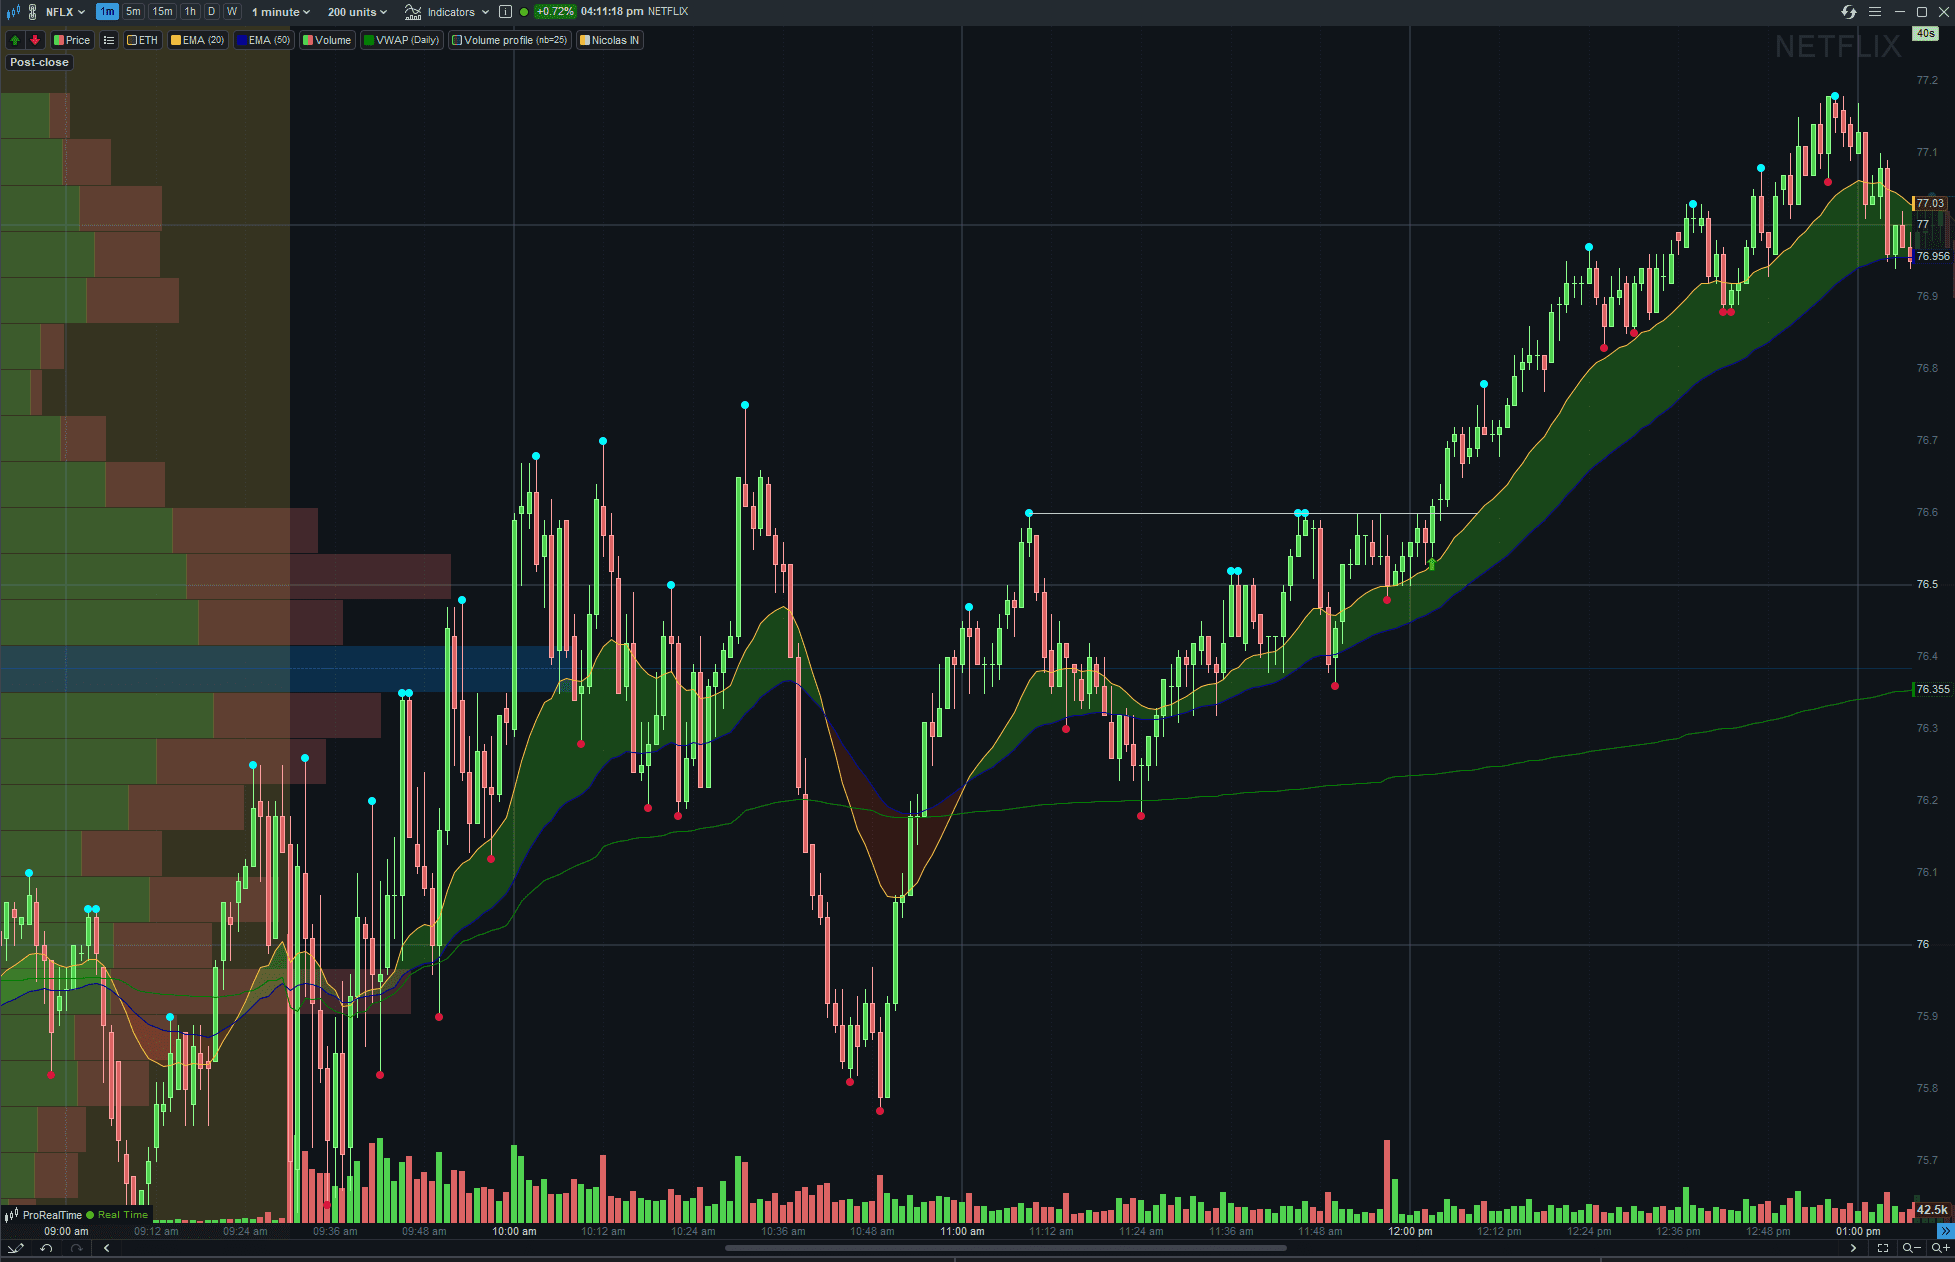The height and width of the screenshot is (1262, 1955).
Task: Click the fit chart to screen icon
Action: point(1882,1248)
